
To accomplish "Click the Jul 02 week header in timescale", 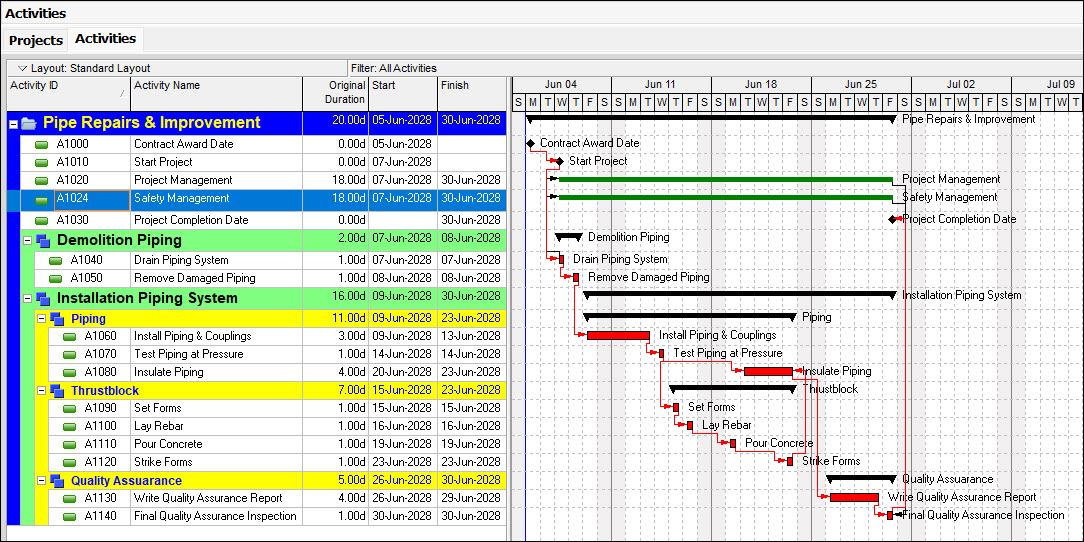I will pyautogui.click(x=961, y=85).
